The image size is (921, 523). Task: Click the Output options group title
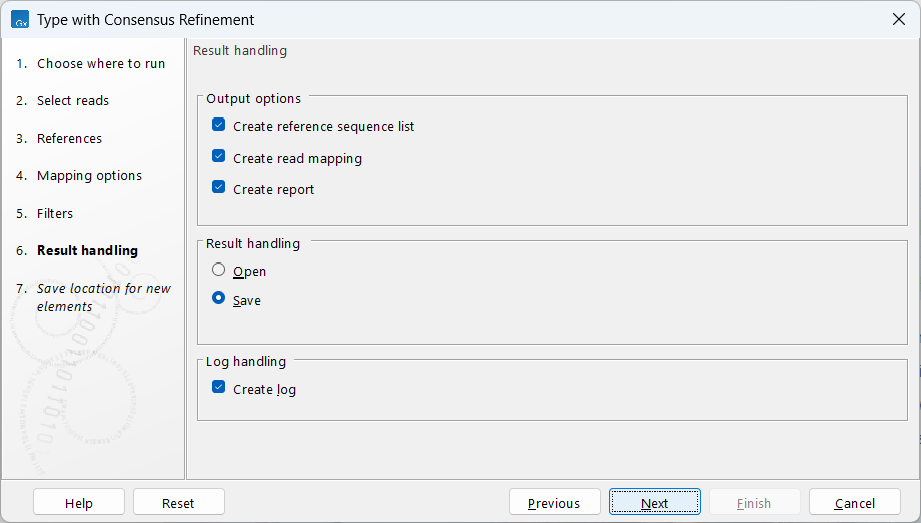point(253,99)
